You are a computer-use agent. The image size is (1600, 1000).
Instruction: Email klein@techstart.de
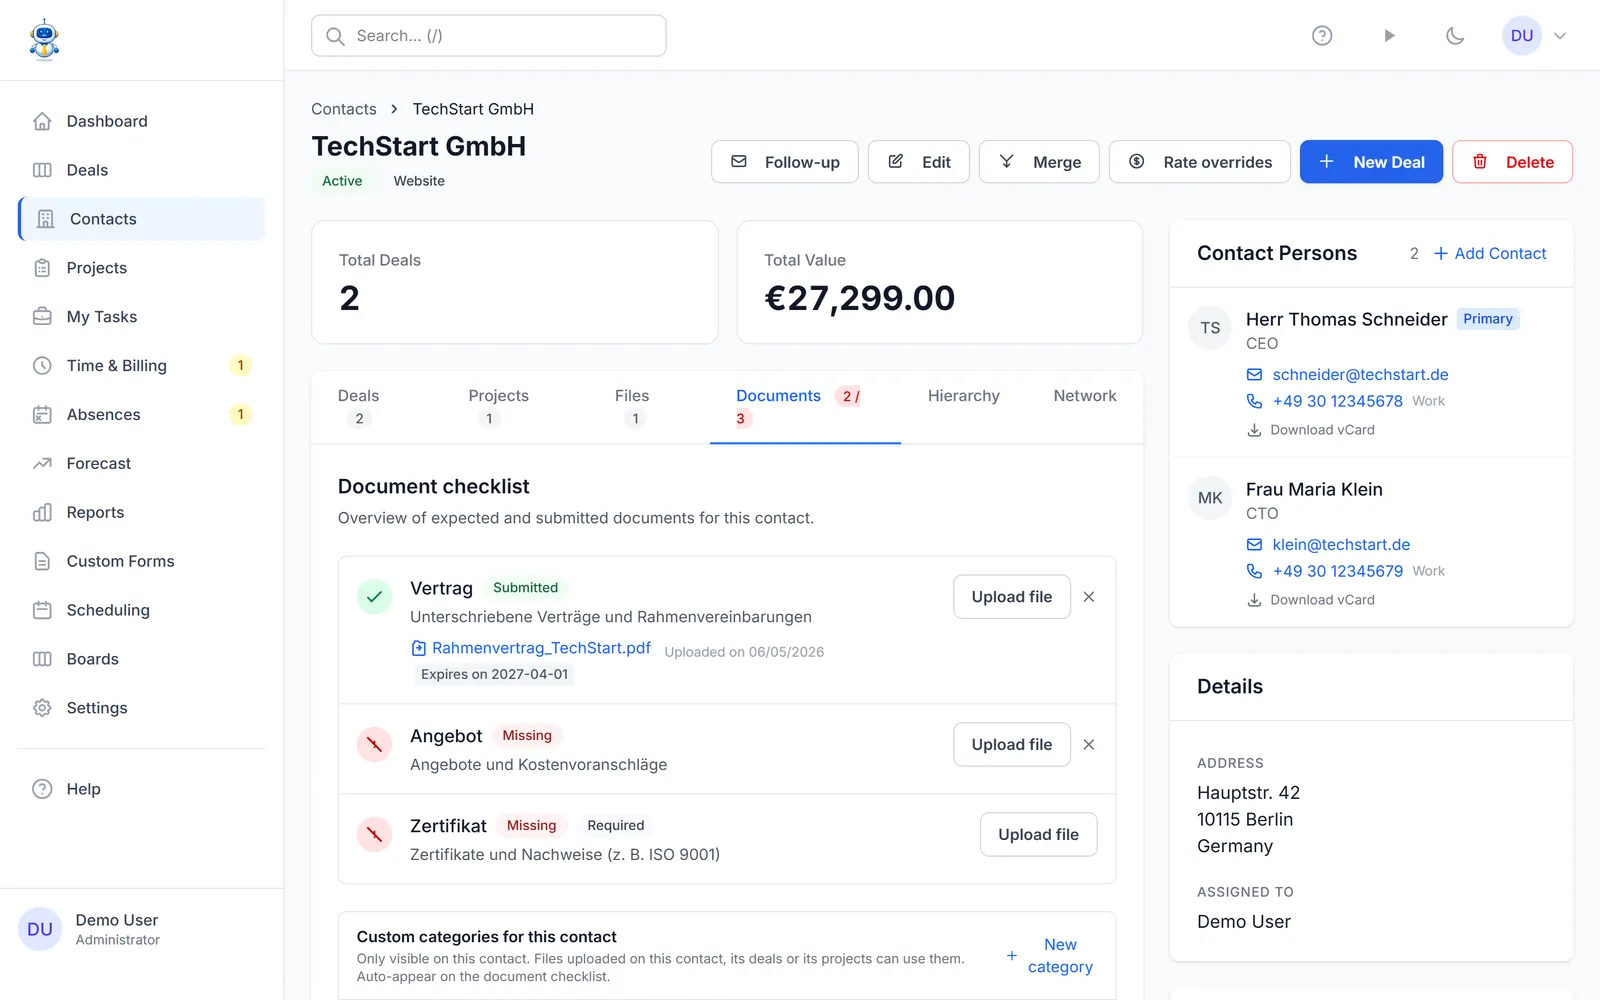[1341, 545]
